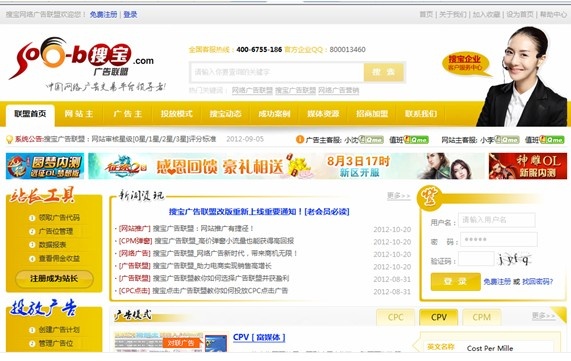This screenshot has height=361, width=571.
Task: Open announcement 网站审核星级评分标准
Action: [130, 139]
